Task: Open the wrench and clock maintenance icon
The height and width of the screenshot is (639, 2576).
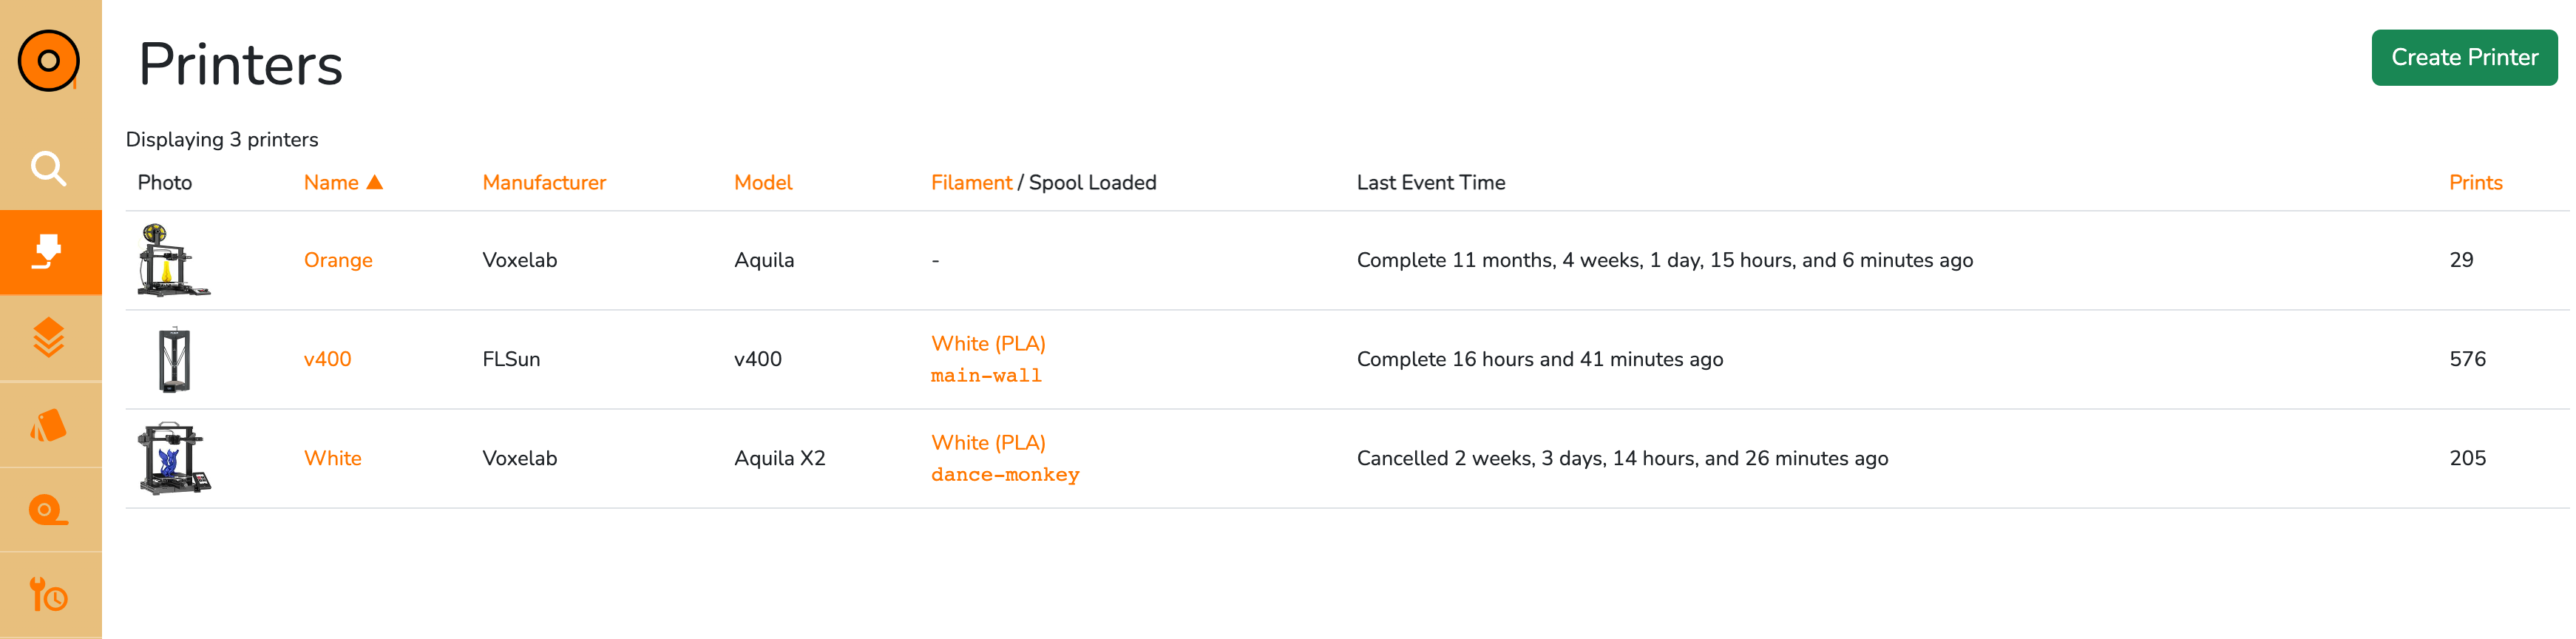Action: [x=48, y=595]
